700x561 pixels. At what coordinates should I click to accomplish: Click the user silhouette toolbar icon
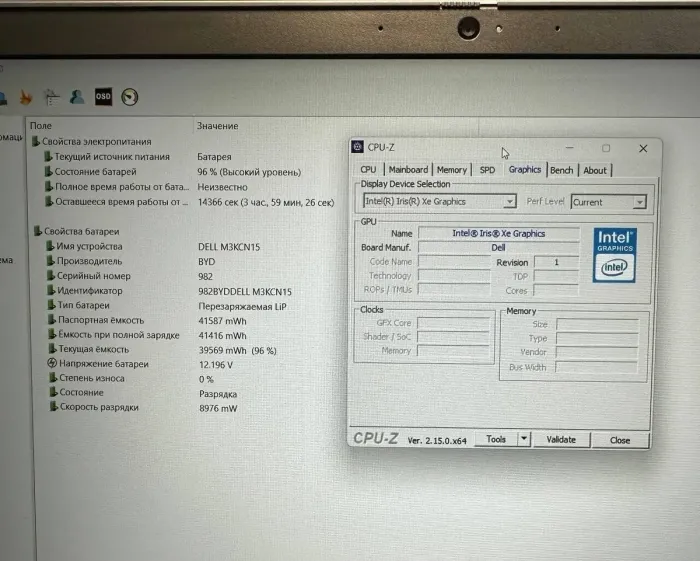click(77, 97)
